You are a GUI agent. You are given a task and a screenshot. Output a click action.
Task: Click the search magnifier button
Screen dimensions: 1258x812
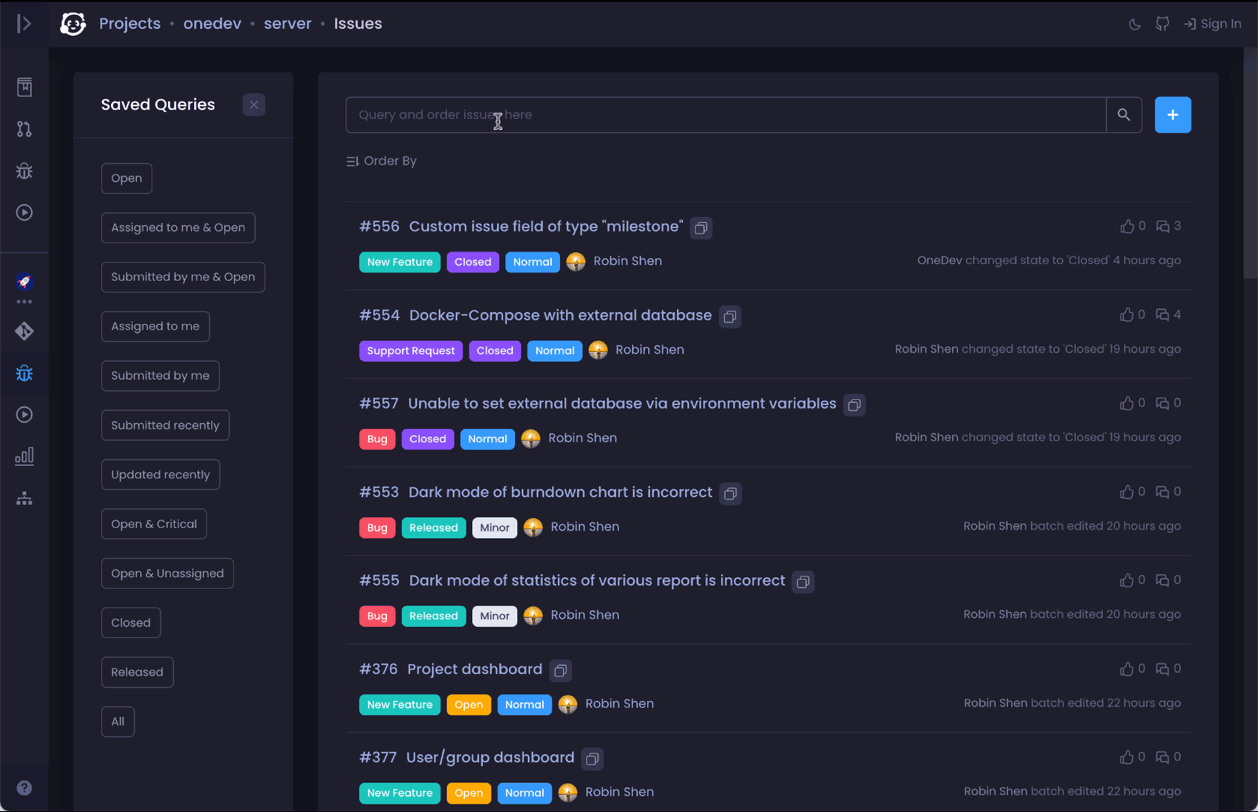point(1124,115)
